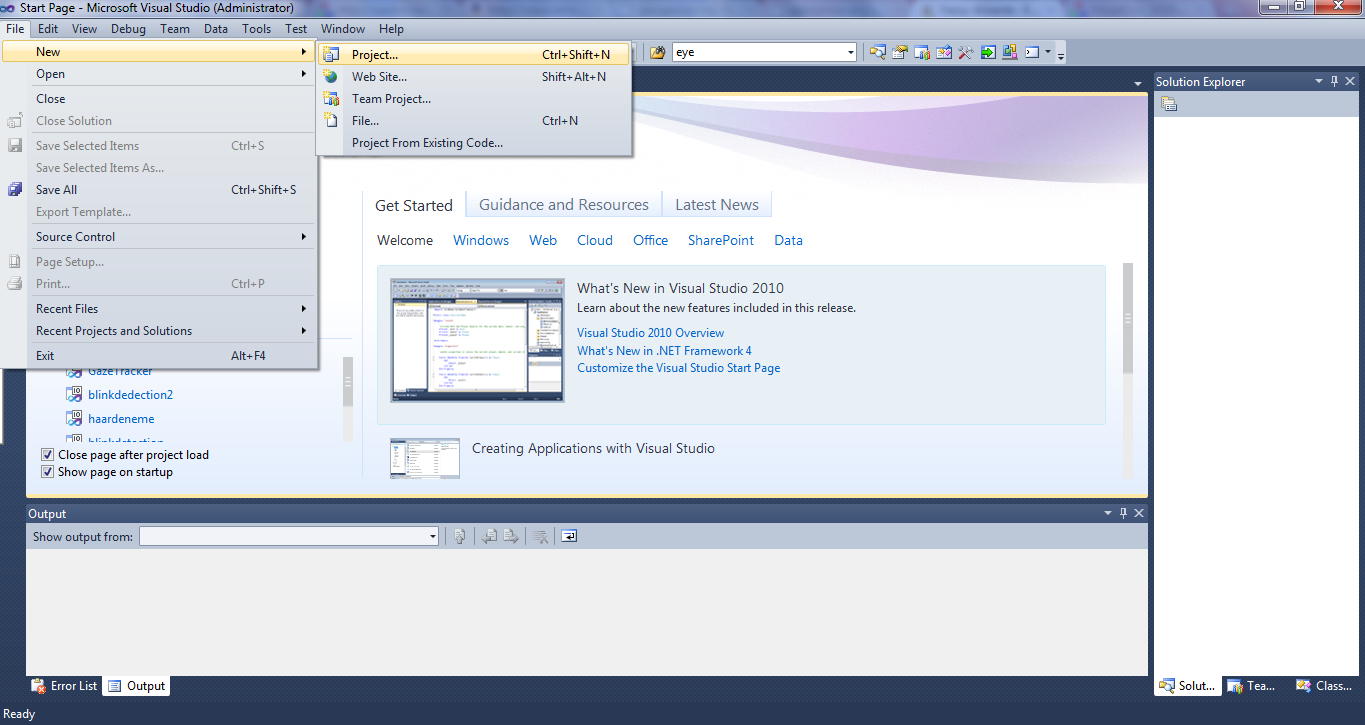Open the Command Window via its toolbar icon
This screenshot has width=1365, height=725.
click(1030, 51)
